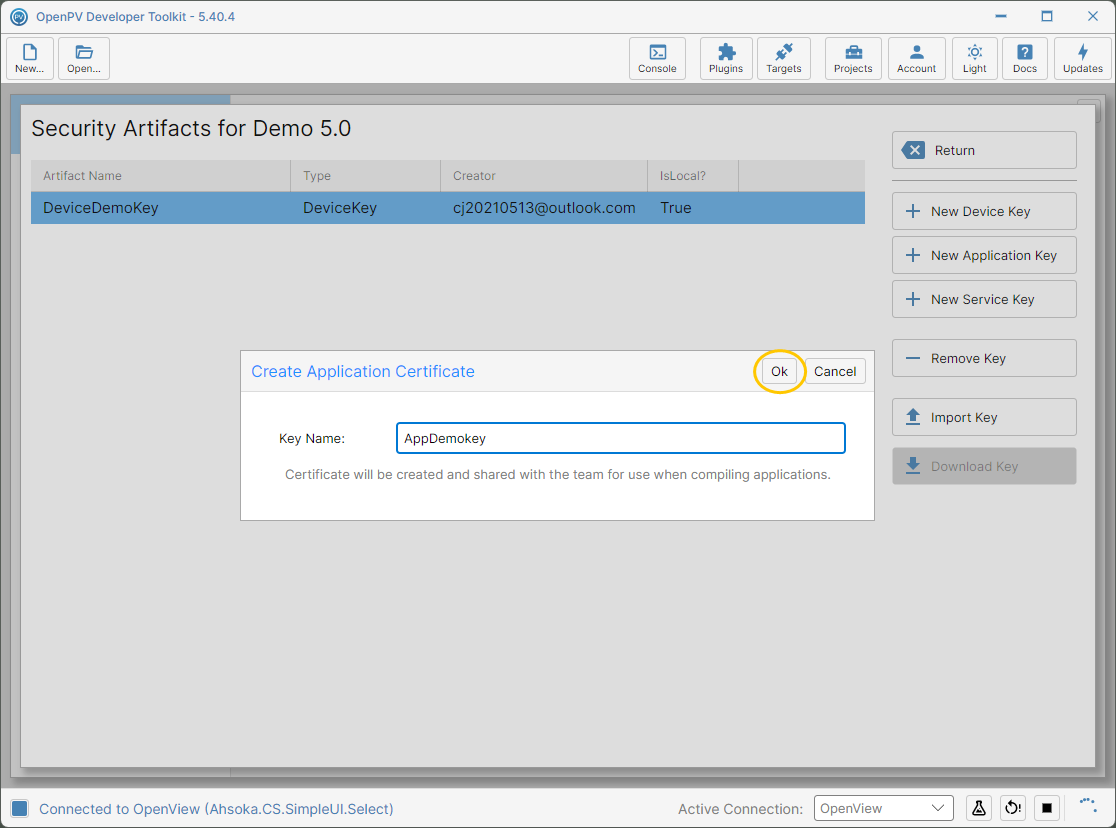Open the Projects briefcase icon

pyautogui.click(x=853, y=58)
